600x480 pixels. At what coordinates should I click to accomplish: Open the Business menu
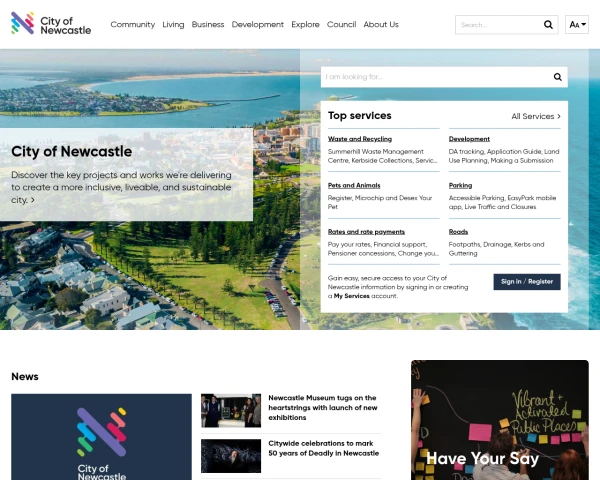coord(208,24)
